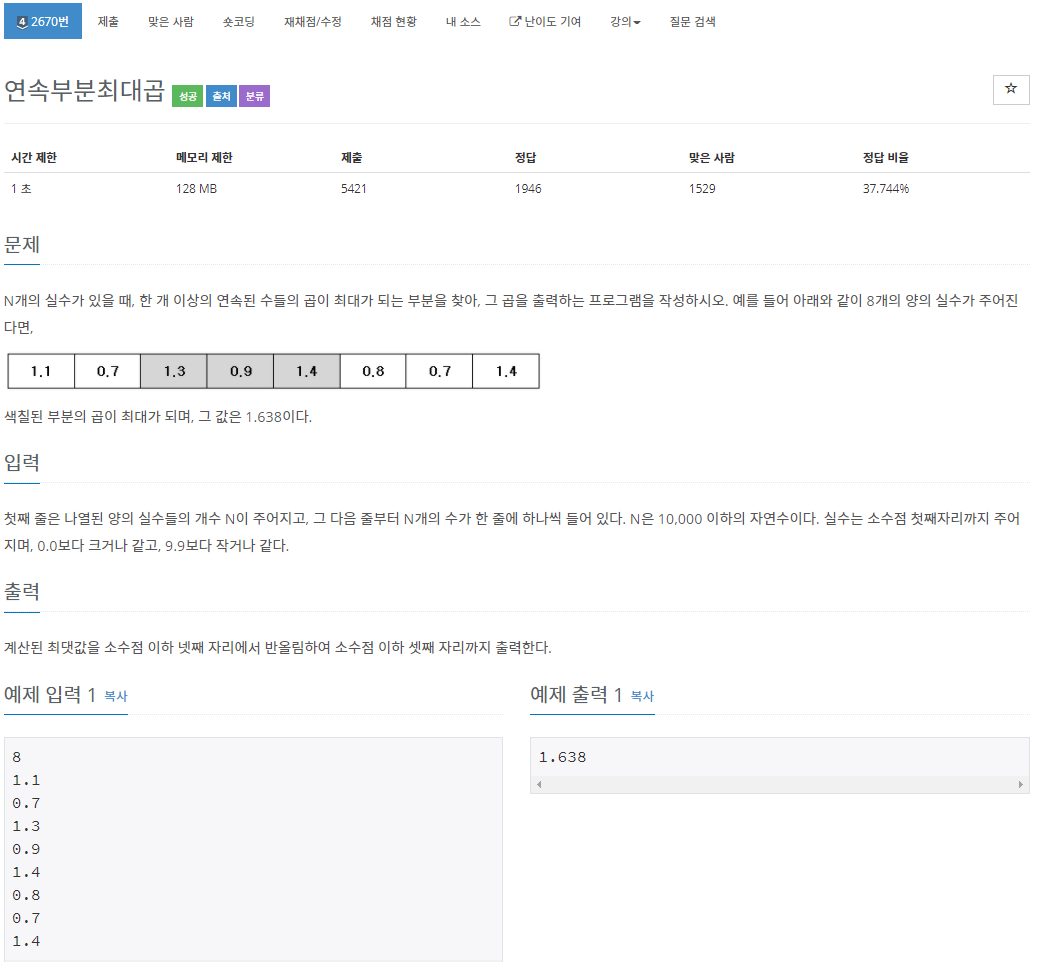The height and width of the screenshot is (964, 1042).
Task: Click the green 성공 label
Action: [187, 96]
